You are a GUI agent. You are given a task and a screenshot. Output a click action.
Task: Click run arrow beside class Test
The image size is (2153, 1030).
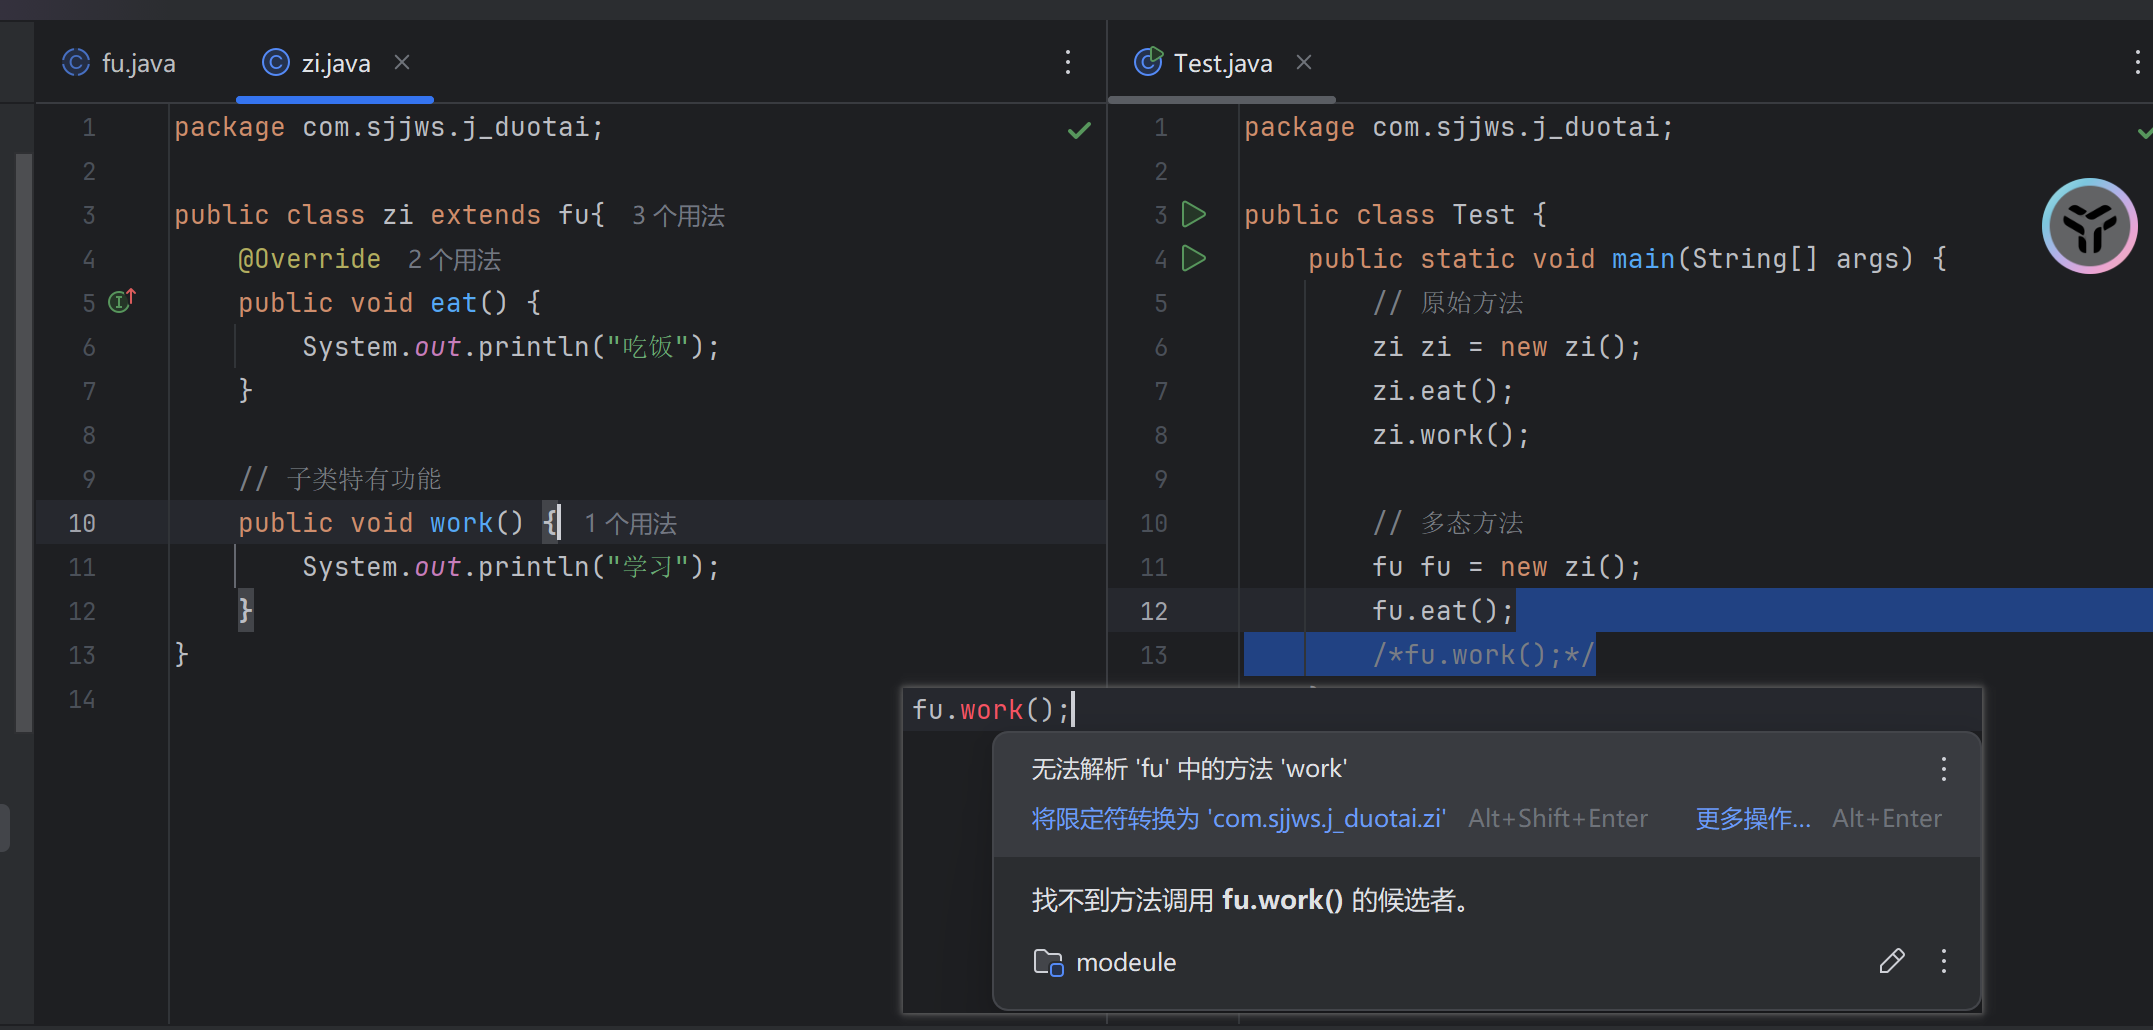[1193, 214]
